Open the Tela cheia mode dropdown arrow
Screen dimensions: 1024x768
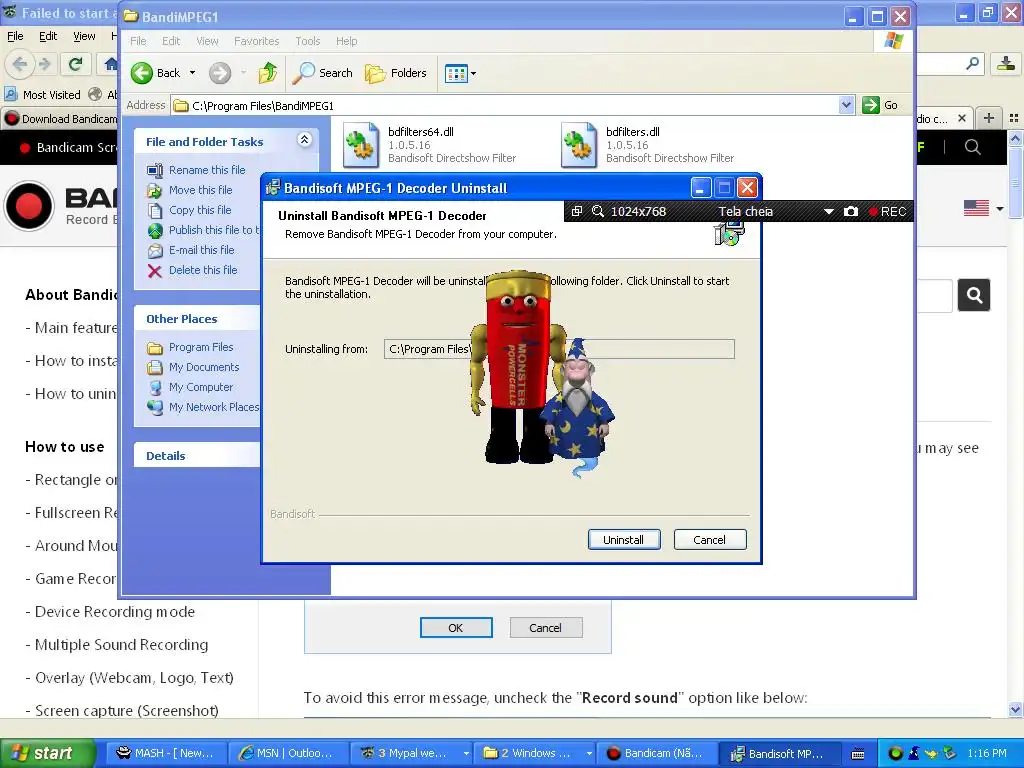[x=829, y=212]
